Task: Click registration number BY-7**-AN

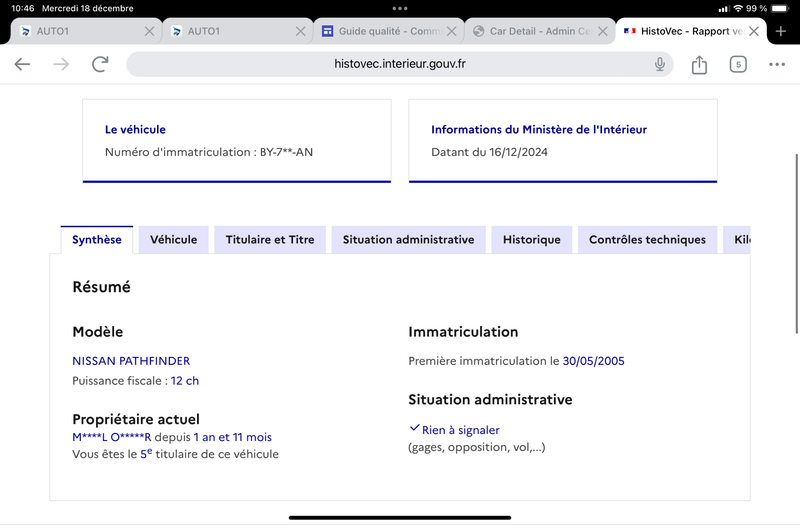Action: [x=286, y=152]
